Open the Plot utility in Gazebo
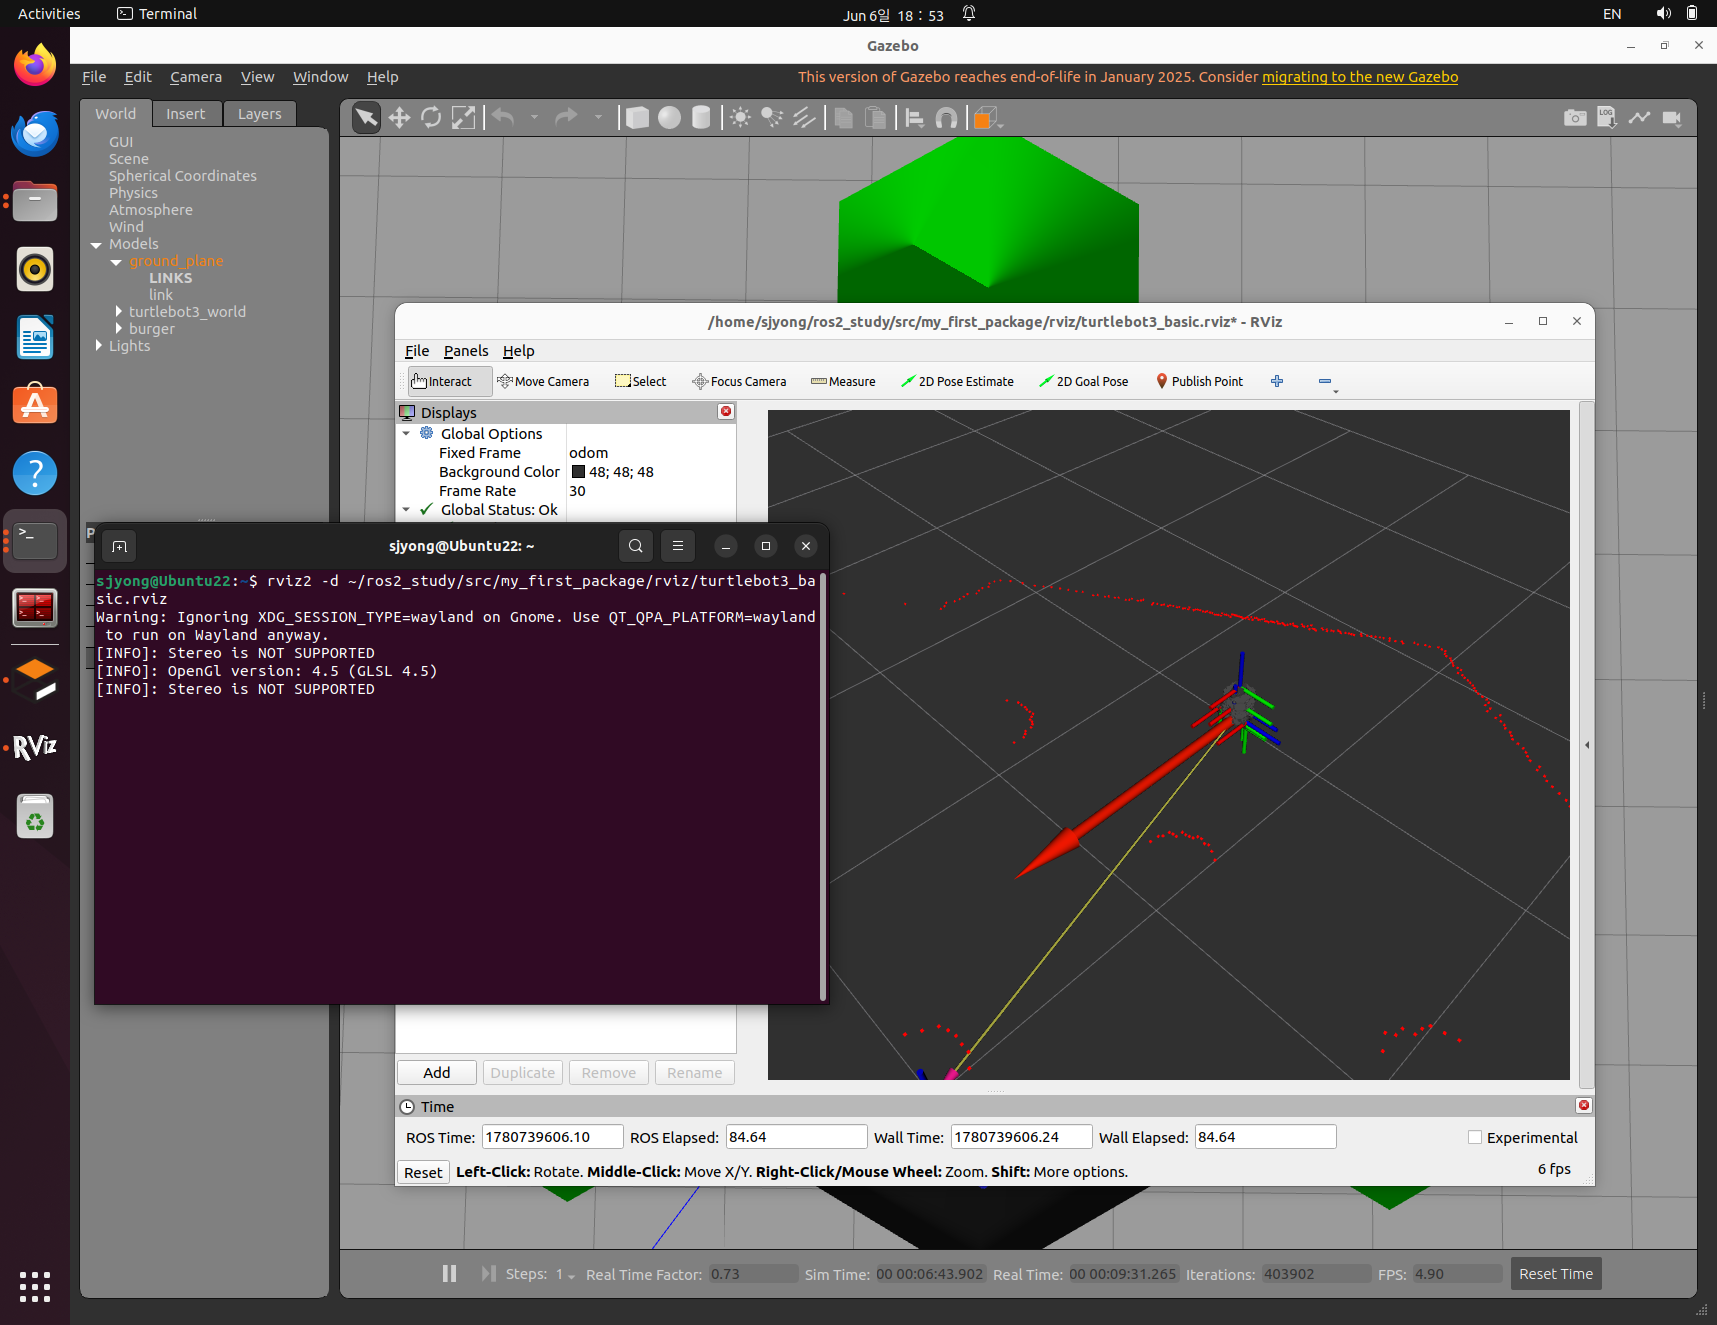The image size is (1717, 1325). pyautogui.click(x=1639, y=118)
